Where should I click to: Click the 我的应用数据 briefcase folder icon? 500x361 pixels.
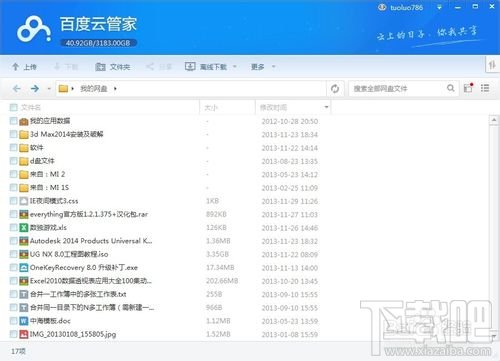click(24, 121)
